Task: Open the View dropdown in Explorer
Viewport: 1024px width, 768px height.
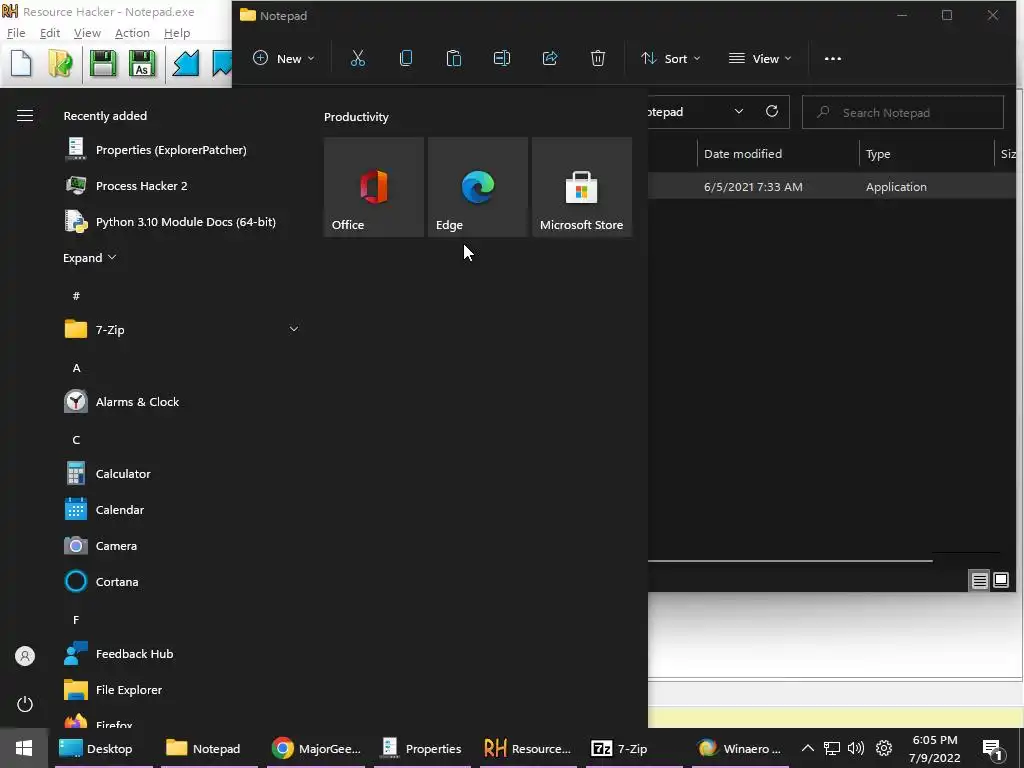Action: [760, 58]
